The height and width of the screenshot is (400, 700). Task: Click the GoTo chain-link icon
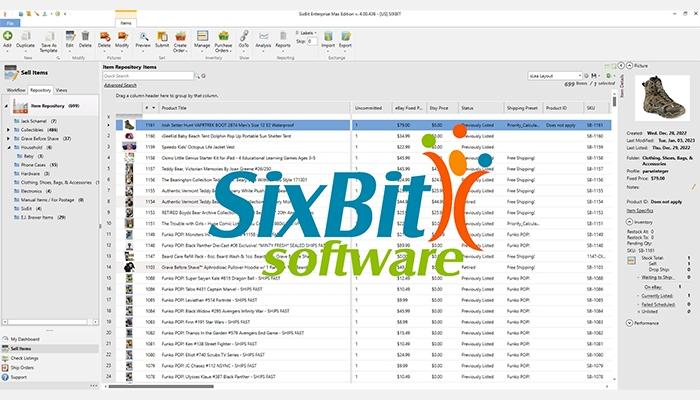pyautogui.click(x=244, y=36)
